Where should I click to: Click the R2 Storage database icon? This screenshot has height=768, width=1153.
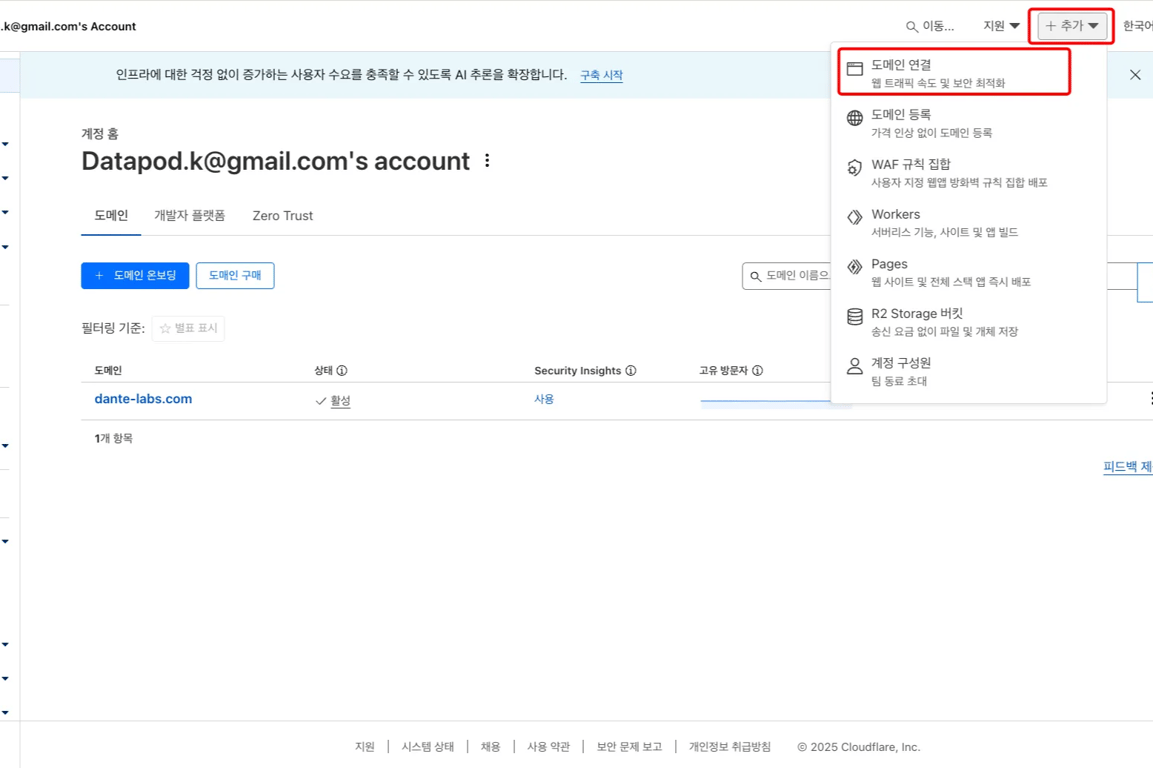tap(854, 316)
